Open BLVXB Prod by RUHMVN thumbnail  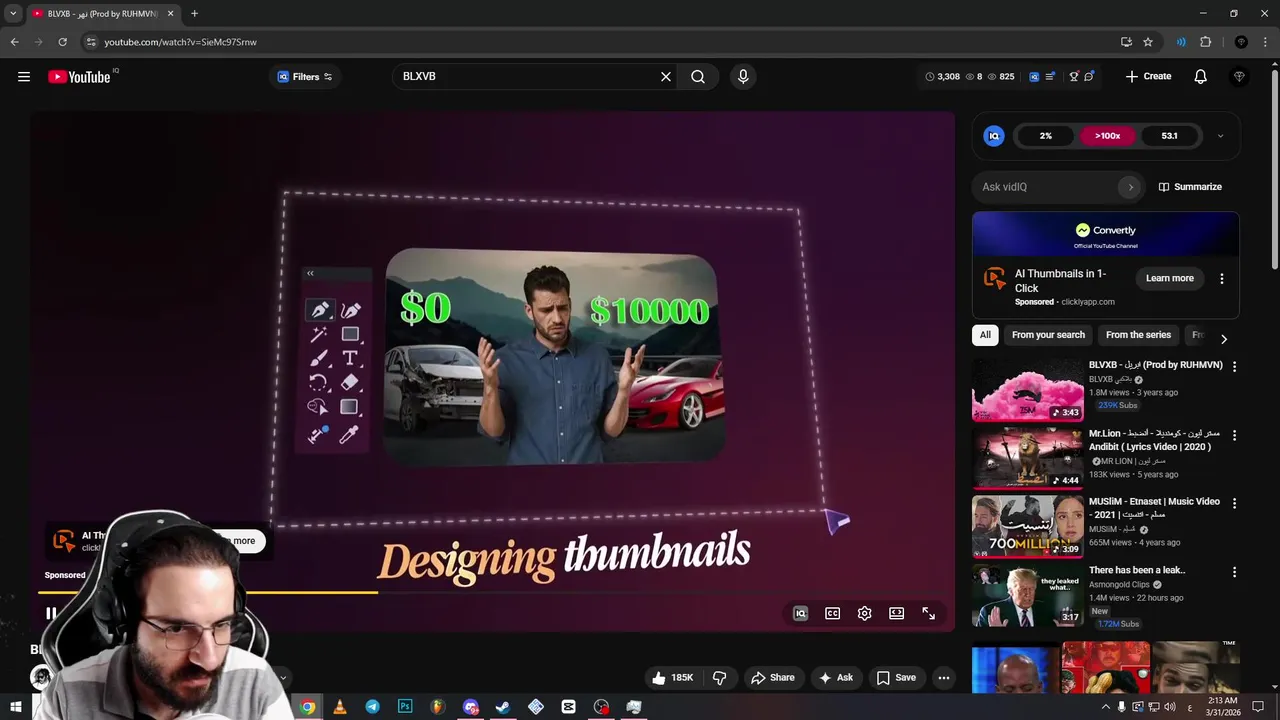click(x=1027, y=391)
